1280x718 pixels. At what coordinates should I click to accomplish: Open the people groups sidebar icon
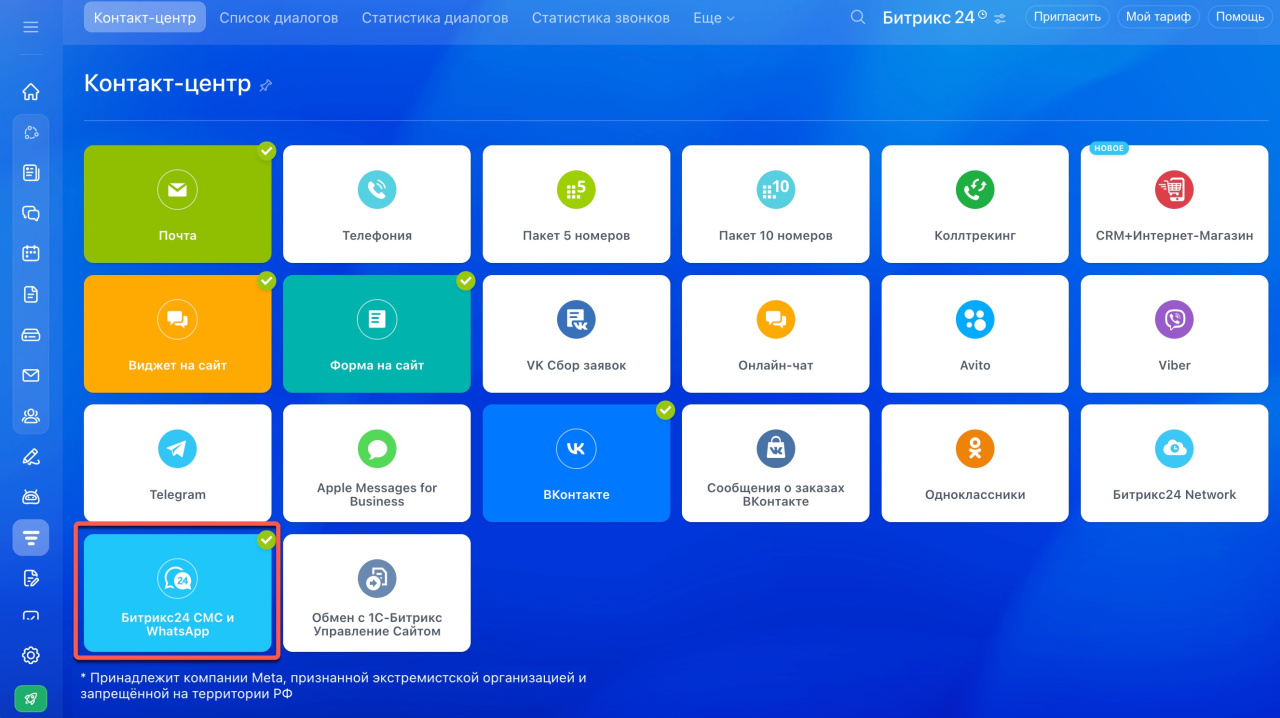click(x=31, y=416)
